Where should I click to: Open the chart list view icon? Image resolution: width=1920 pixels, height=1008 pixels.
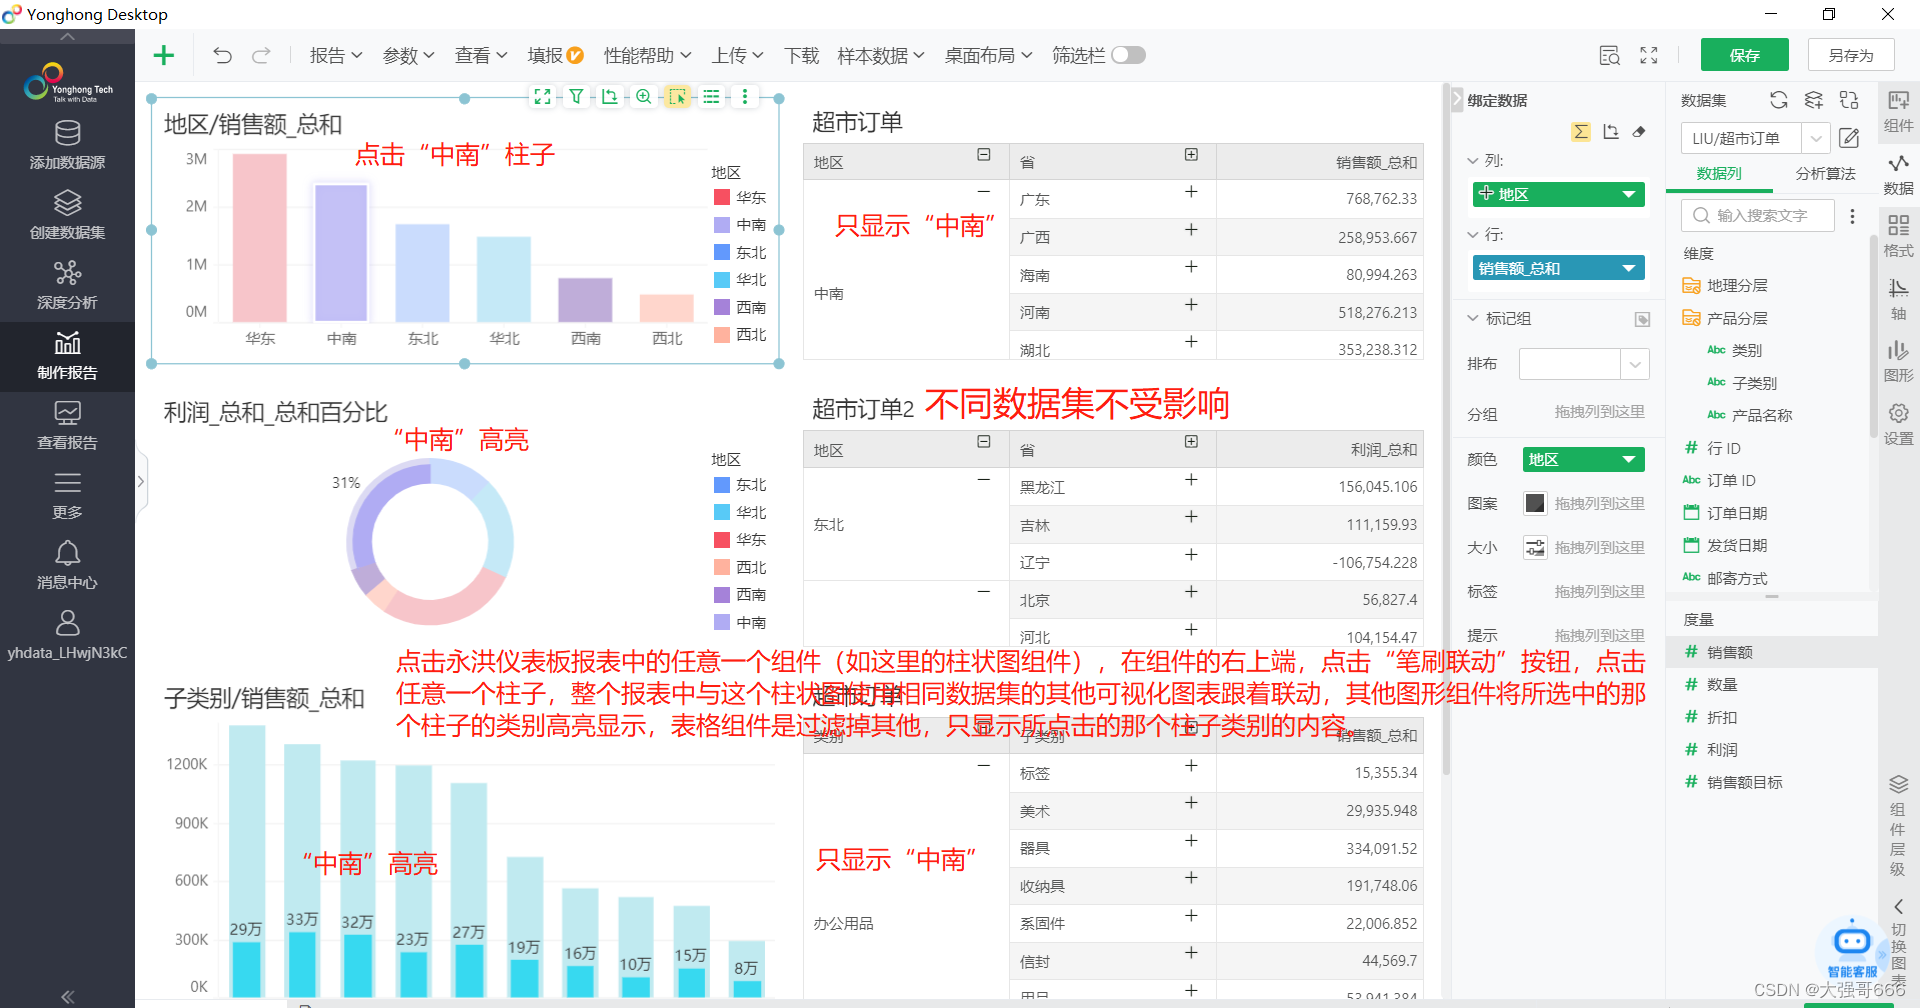(711, 97)
